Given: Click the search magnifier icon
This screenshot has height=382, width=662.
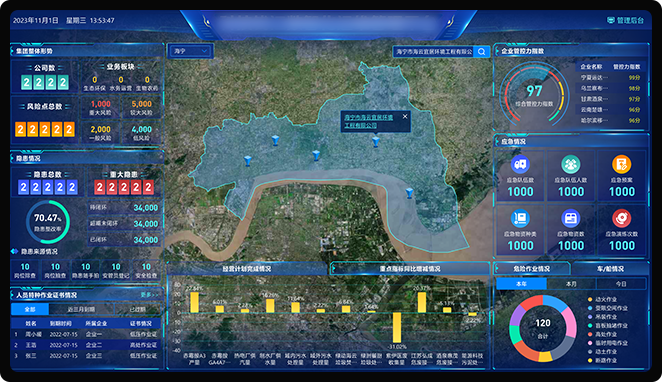Looking at the screenshot, I should click(481, 51).
